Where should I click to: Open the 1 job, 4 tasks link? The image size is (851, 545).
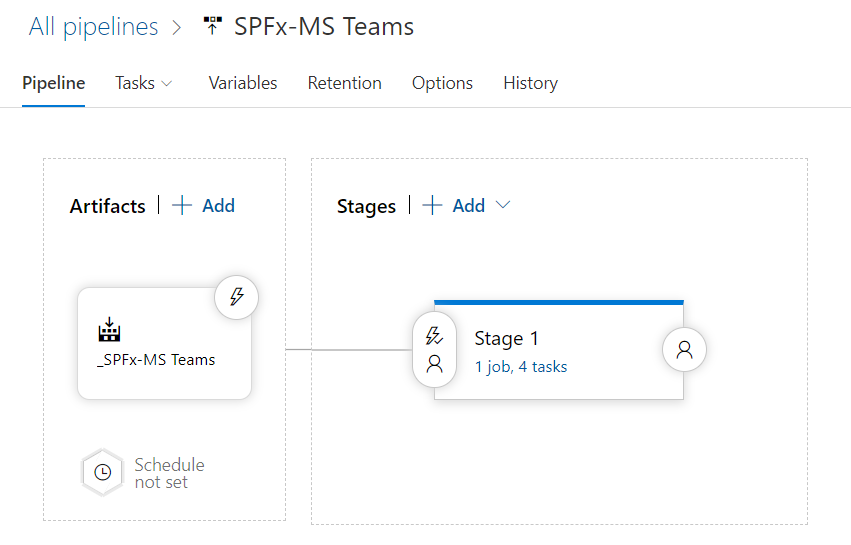pos(521,367)
